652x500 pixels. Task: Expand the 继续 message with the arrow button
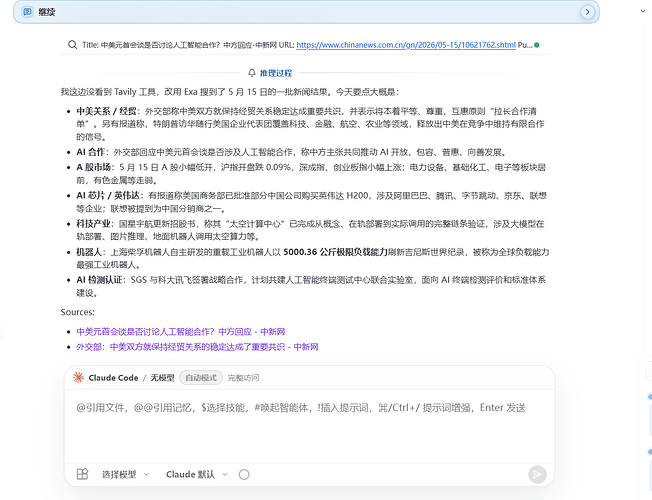[587, 12]
